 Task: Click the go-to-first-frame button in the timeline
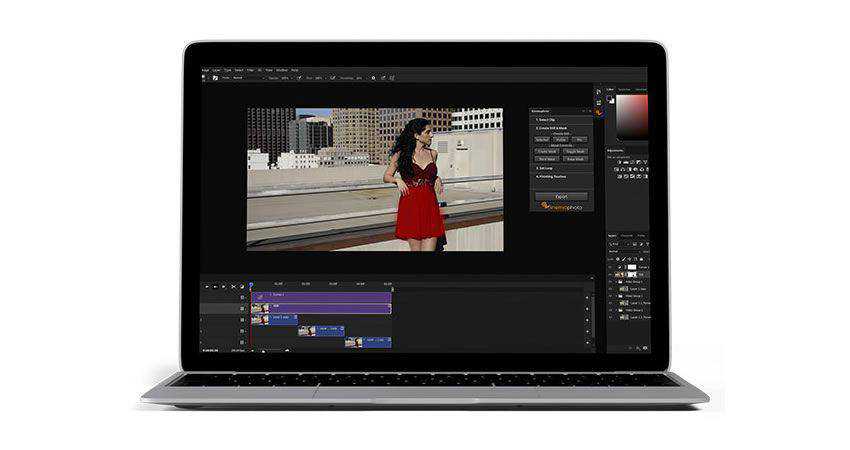(207, 287)
